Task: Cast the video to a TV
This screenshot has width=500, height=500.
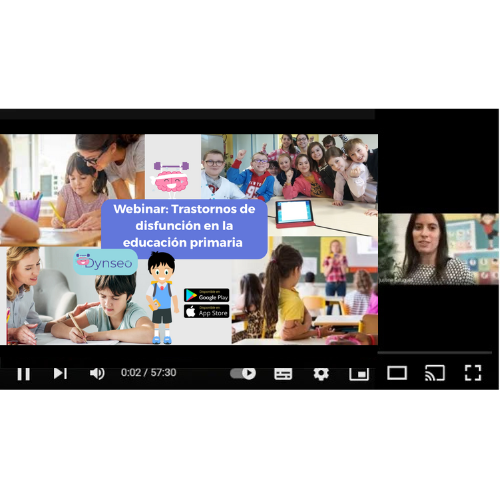Action: (435, 373)
